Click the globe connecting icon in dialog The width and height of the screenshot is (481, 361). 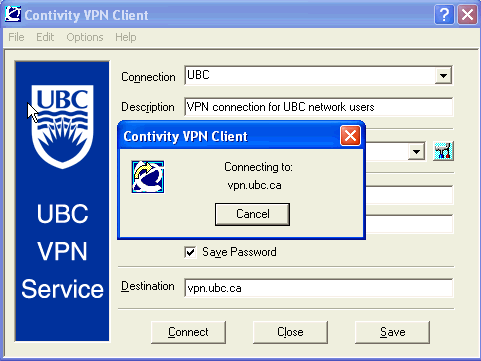pyautogui.click(x=148, y=177)
